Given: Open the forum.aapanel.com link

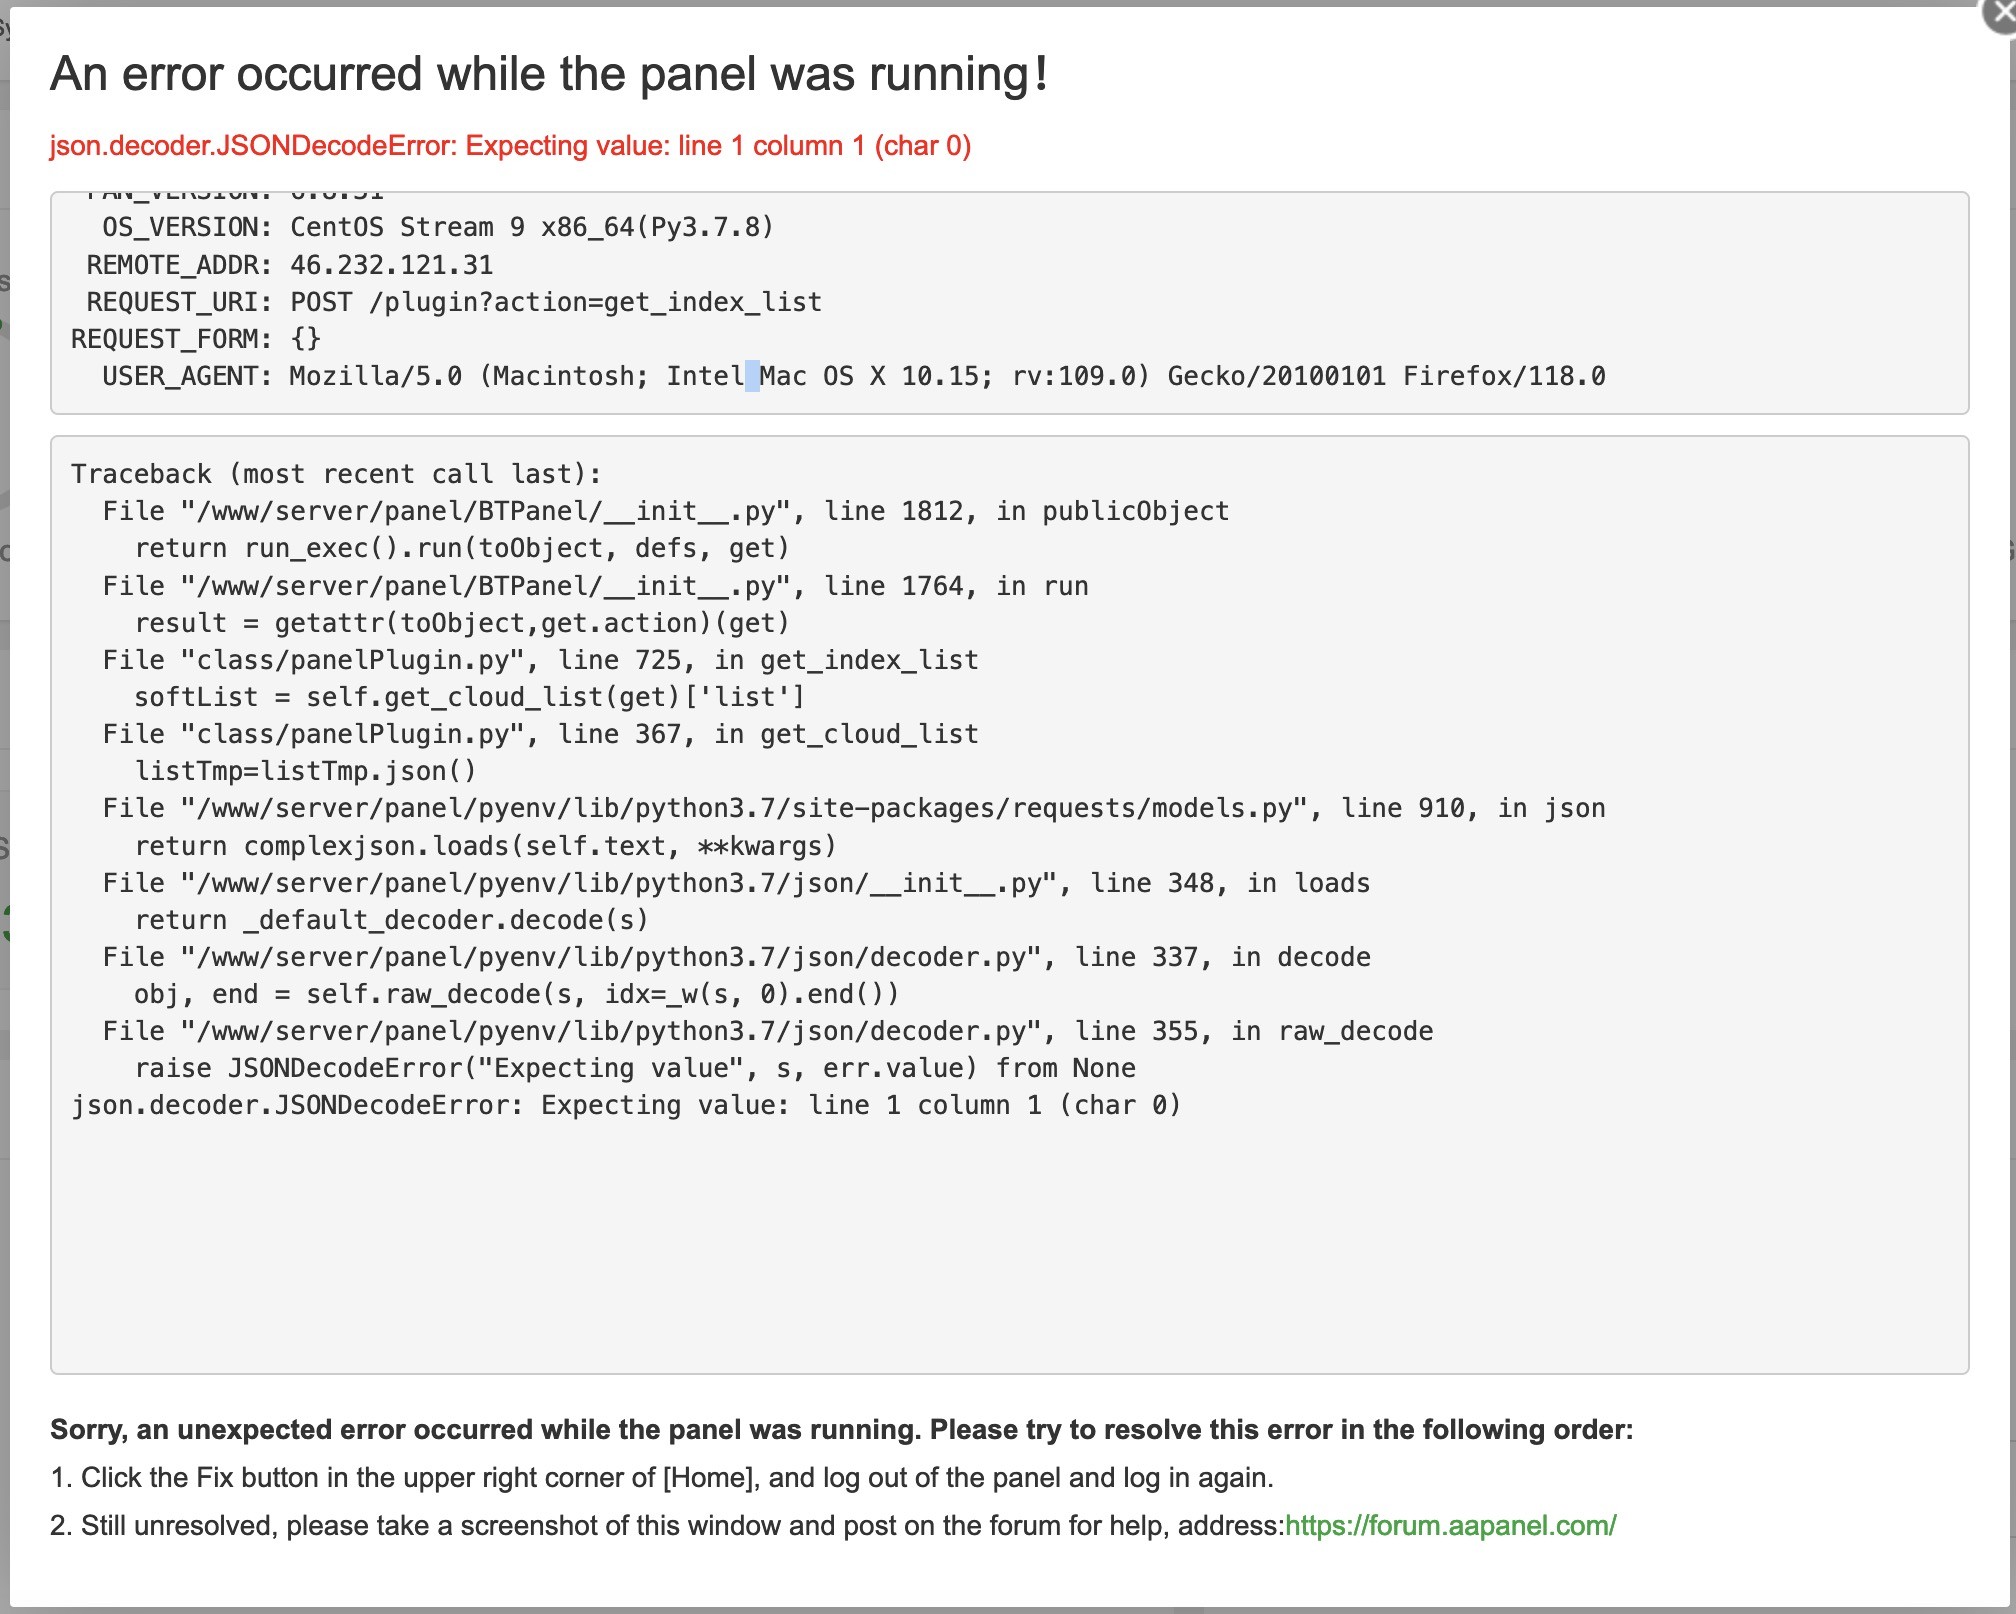Looking at the screenshot, I should 1450,1525.
